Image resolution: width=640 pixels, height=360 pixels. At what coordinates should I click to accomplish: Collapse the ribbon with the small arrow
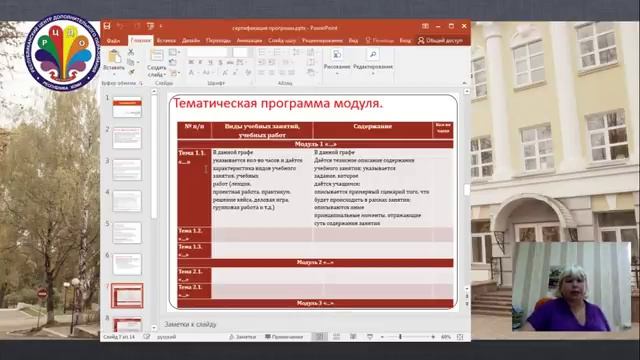pos(464,83)
